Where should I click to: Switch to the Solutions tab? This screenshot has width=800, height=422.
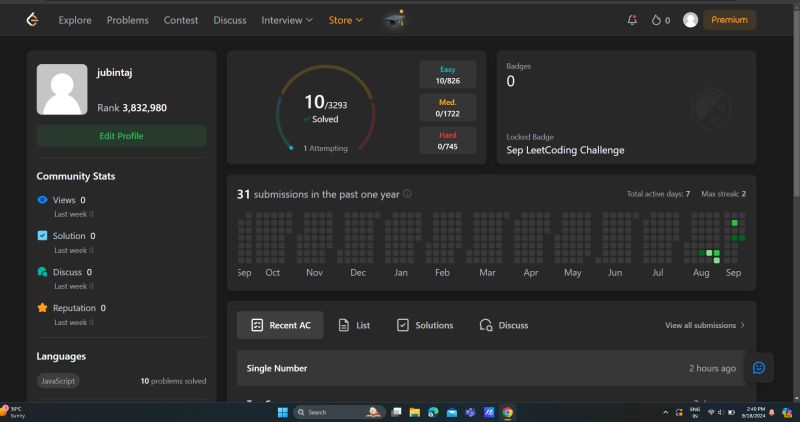[424, 325]
